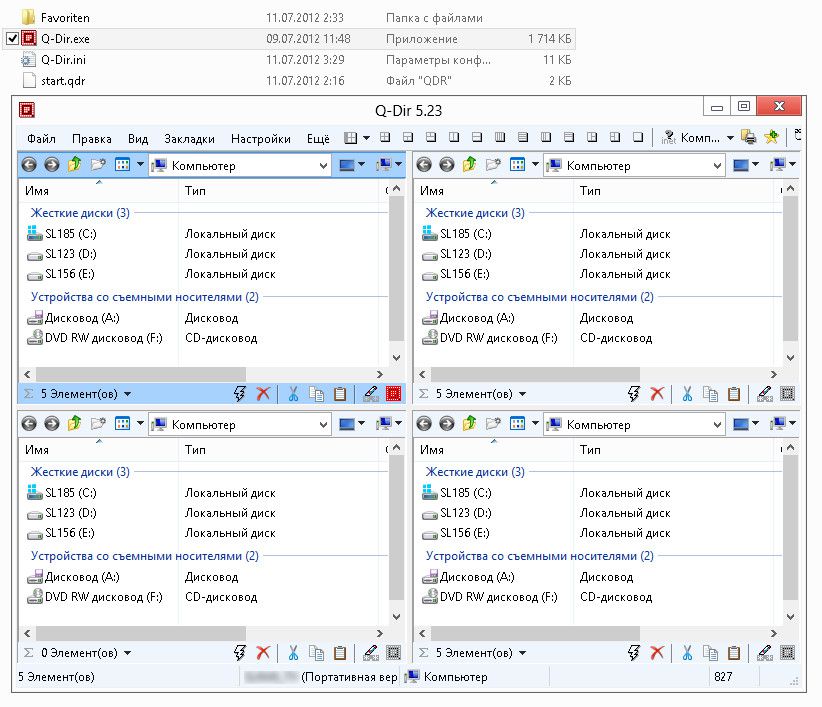Click the Back arrow in the top-left pane
The image size is (822, 707).
pos(29,165)
